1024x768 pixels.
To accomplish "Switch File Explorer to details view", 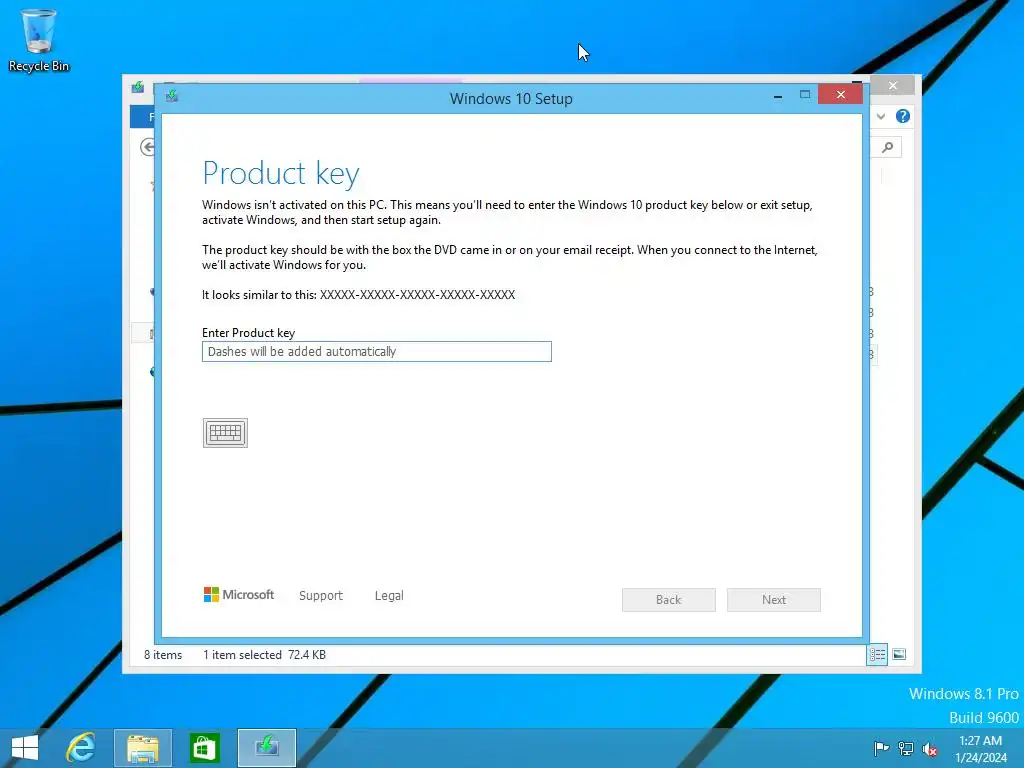I will click(x=877, y=654).
